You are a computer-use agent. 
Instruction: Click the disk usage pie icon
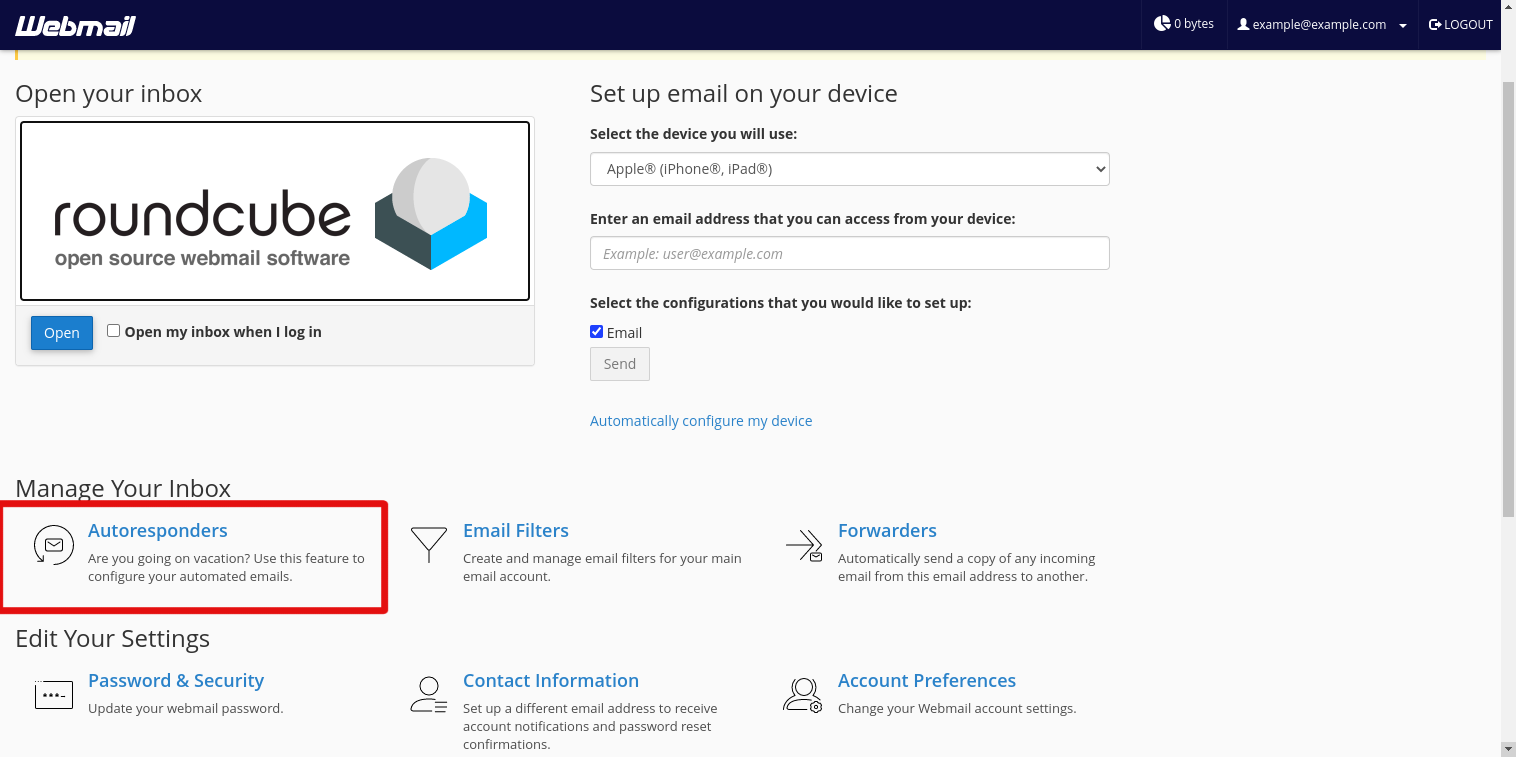pyautogui.click(x=1162, y=23)
